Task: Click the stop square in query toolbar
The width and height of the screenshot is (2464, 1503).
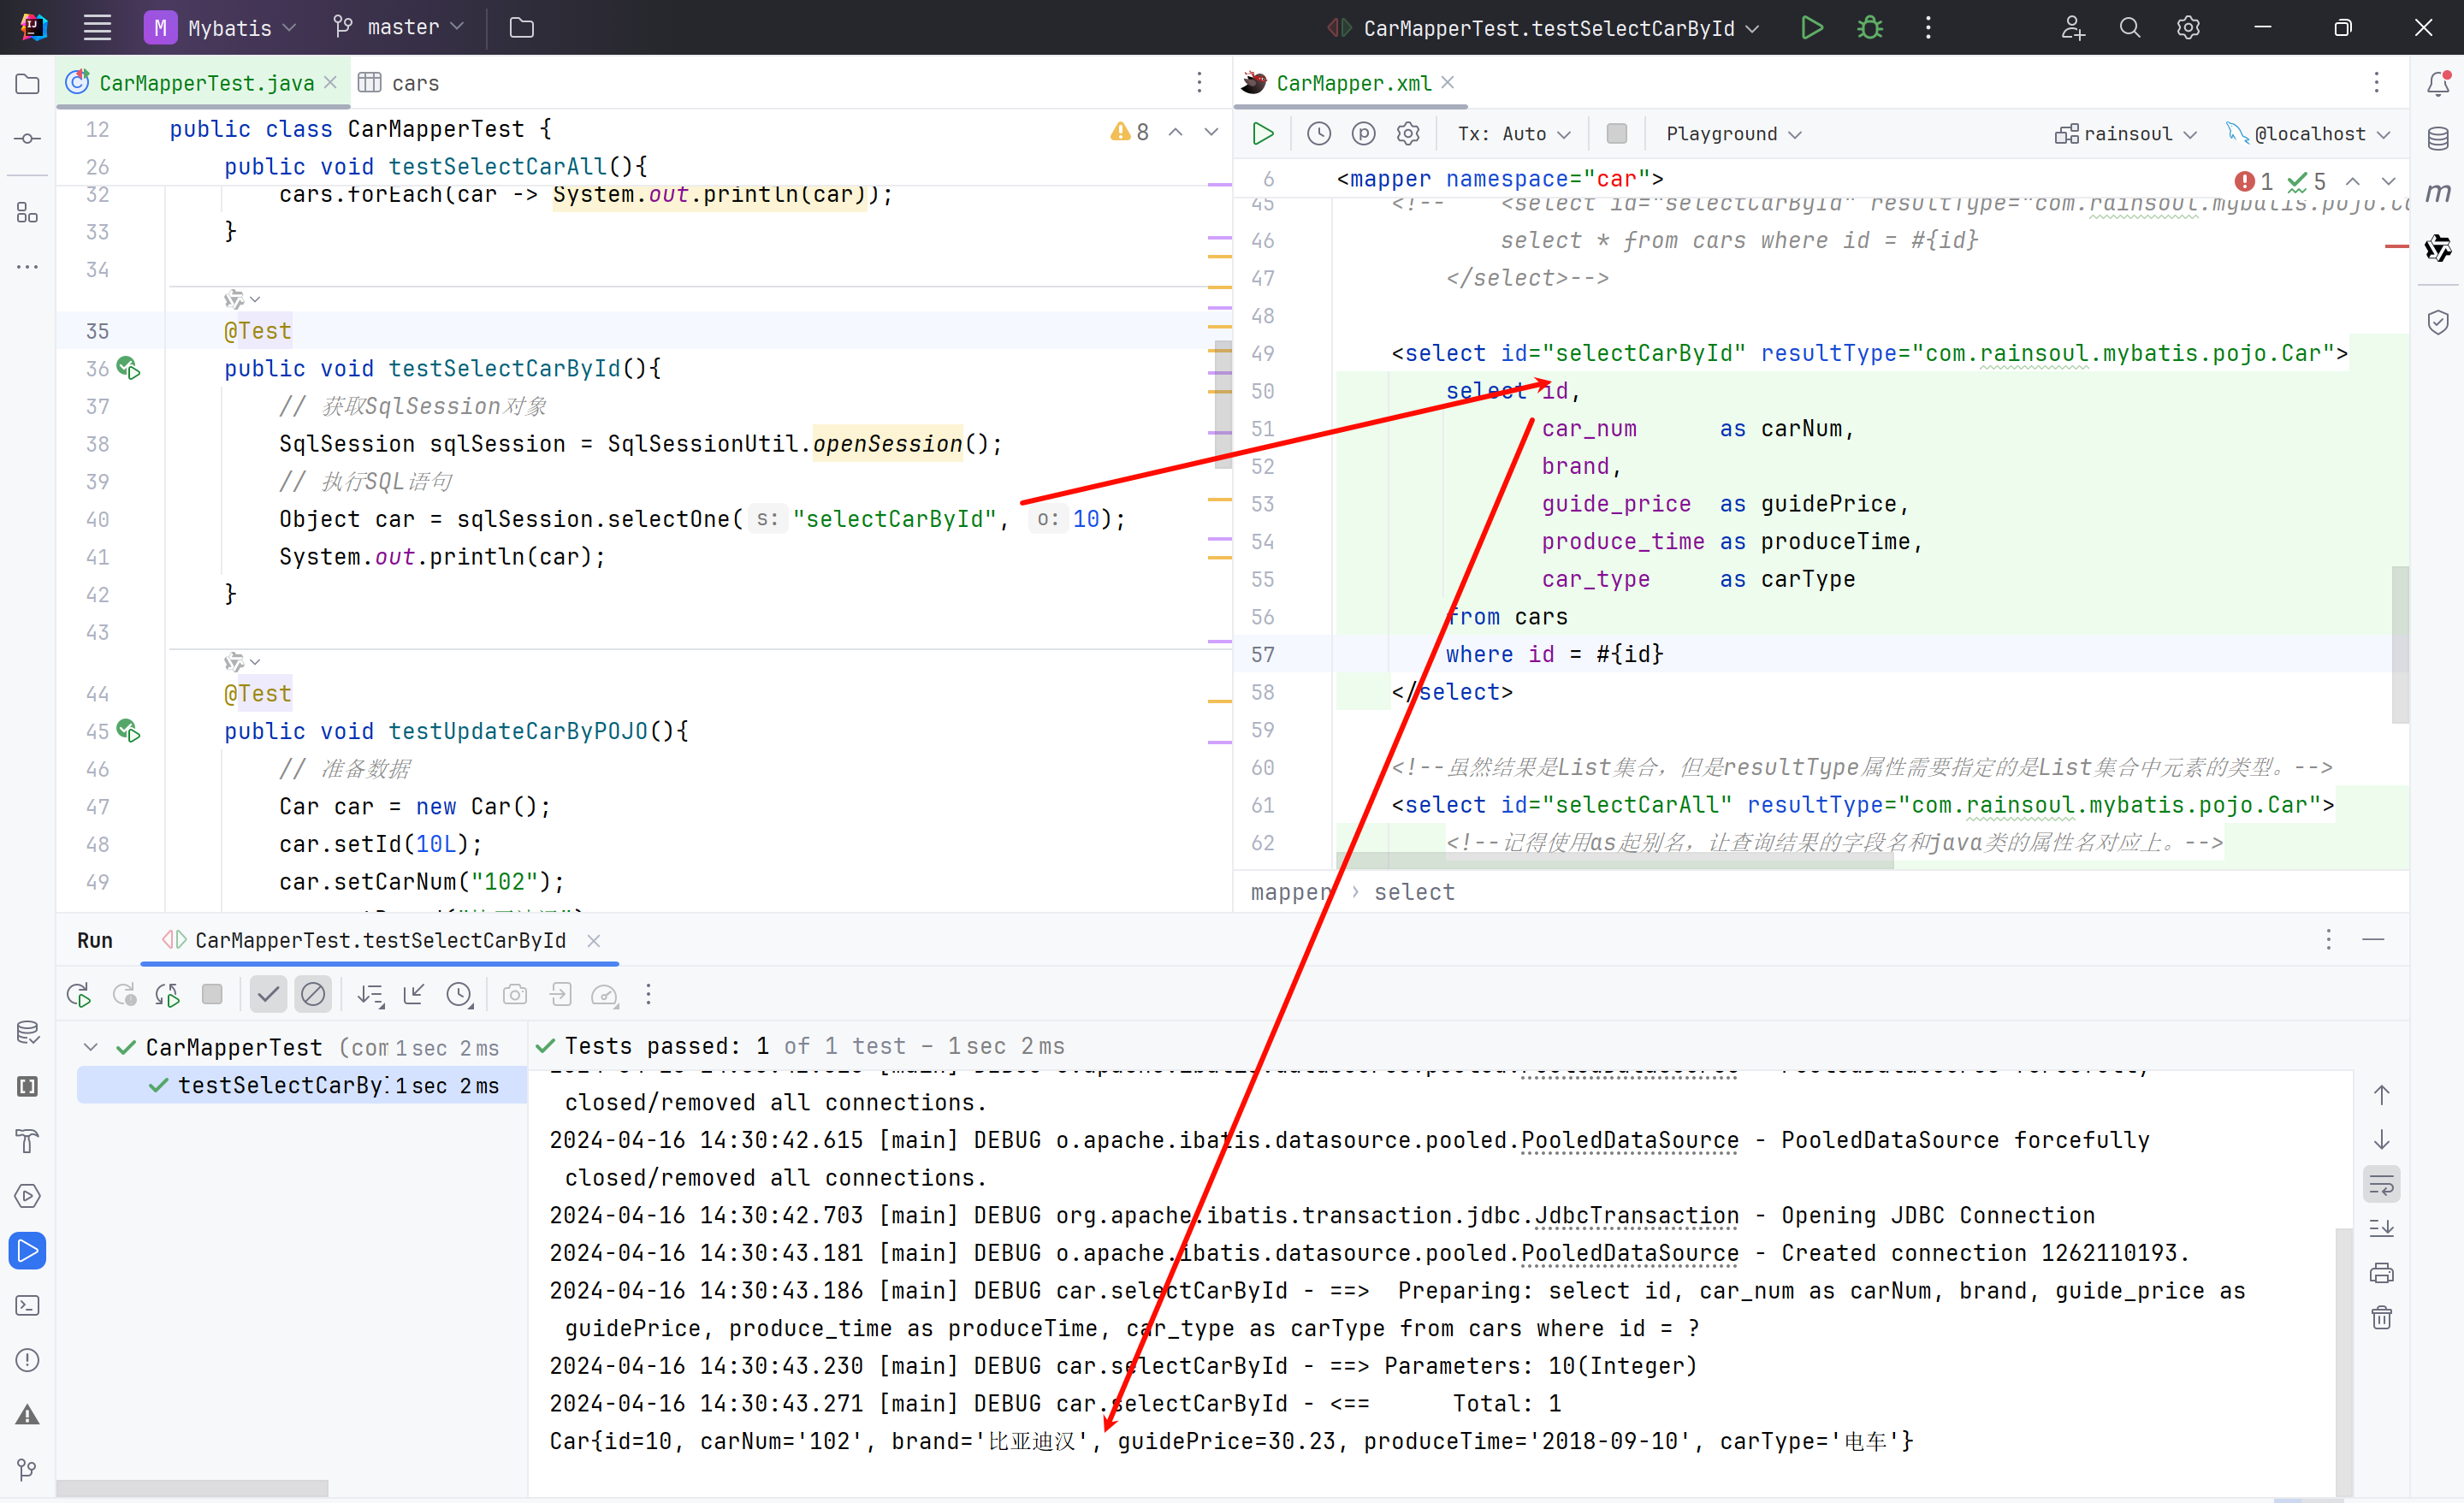Action: click(x=1616, y=133)
